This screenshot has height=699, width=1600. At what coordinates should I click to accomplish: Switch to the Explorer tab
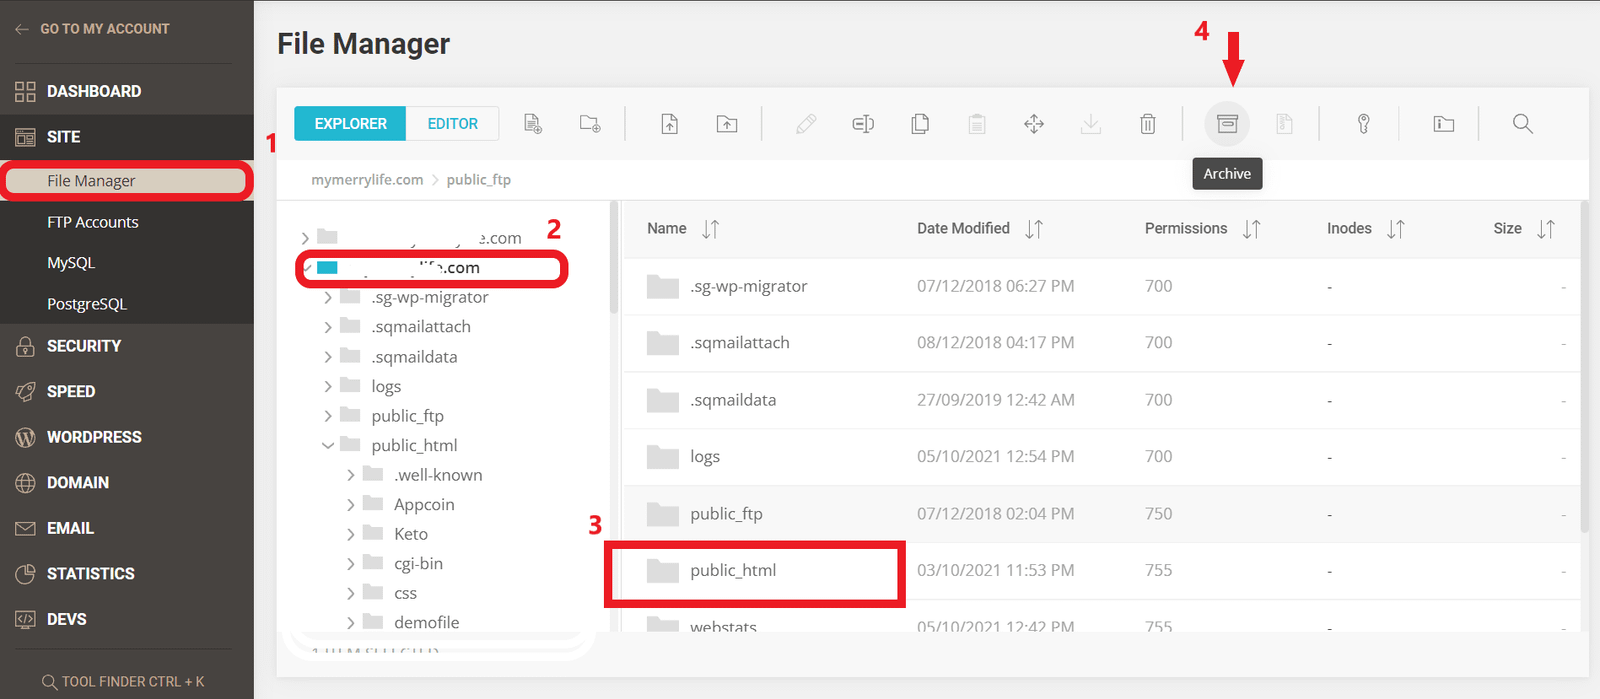click(350, 124)
